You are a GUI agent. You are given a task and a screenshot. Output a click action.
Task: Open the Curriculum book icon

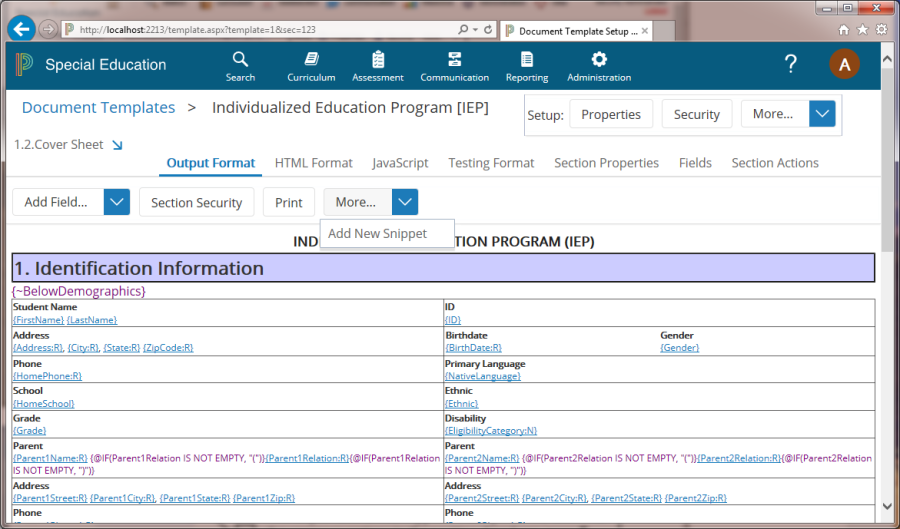pos(311,60)
